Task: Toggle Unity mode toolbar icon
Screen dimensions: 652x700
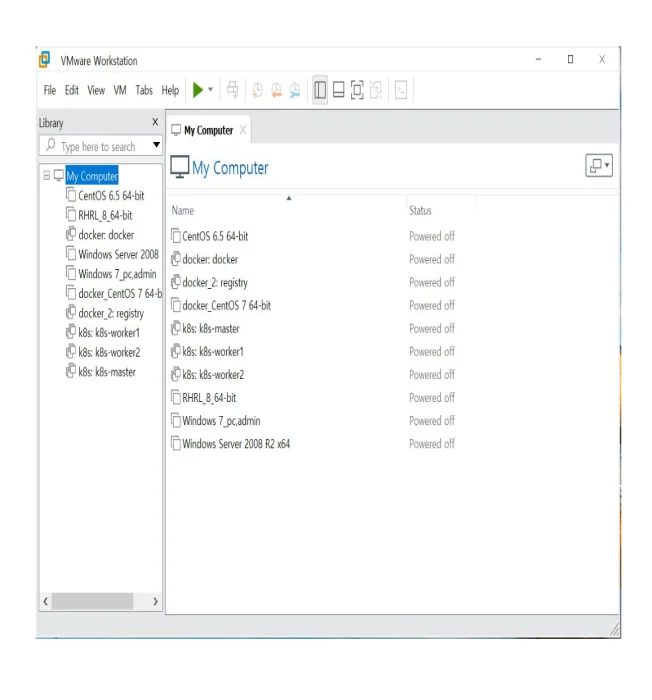Action: pos(376,90)
